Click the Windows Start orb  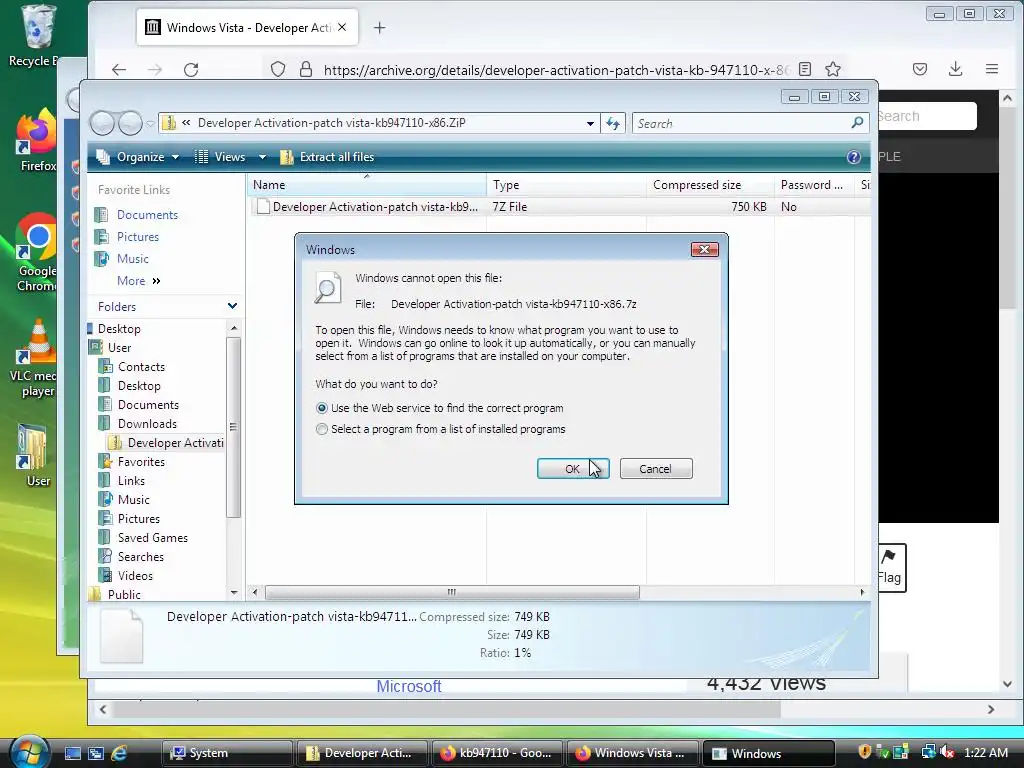click(29, 752)
